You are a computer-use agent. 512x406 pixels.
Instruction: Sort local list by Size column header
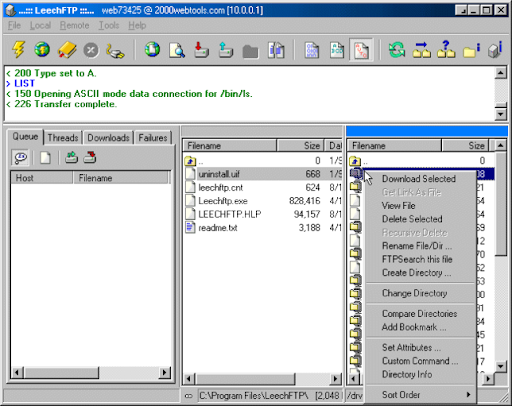click(x=300, y=146)
